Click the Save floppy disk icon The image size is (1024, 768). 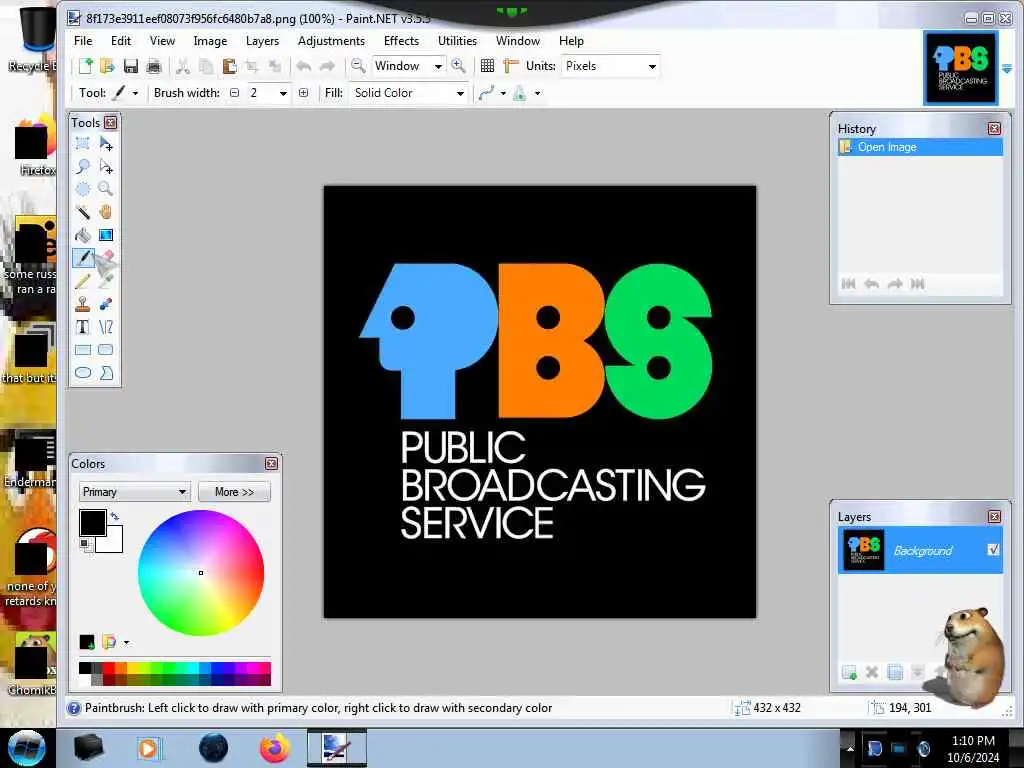(x=131, y=66)
